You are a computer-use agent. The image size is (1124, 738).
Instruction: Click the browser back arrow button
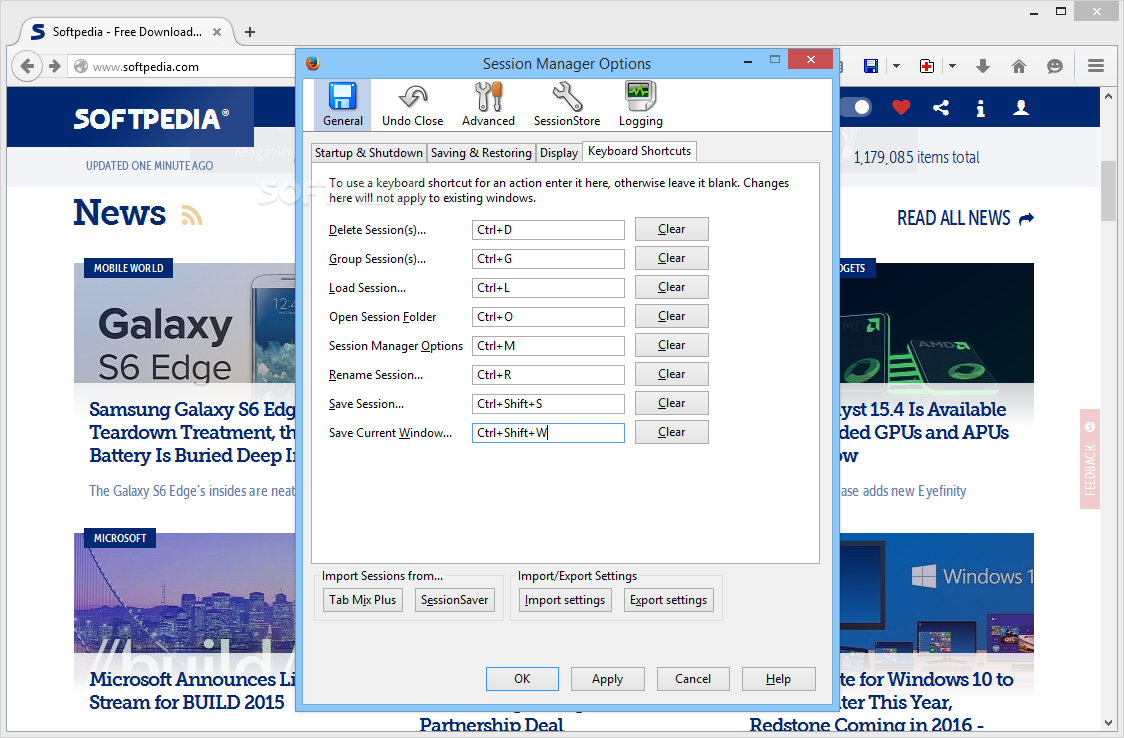(x=27, y=67)
